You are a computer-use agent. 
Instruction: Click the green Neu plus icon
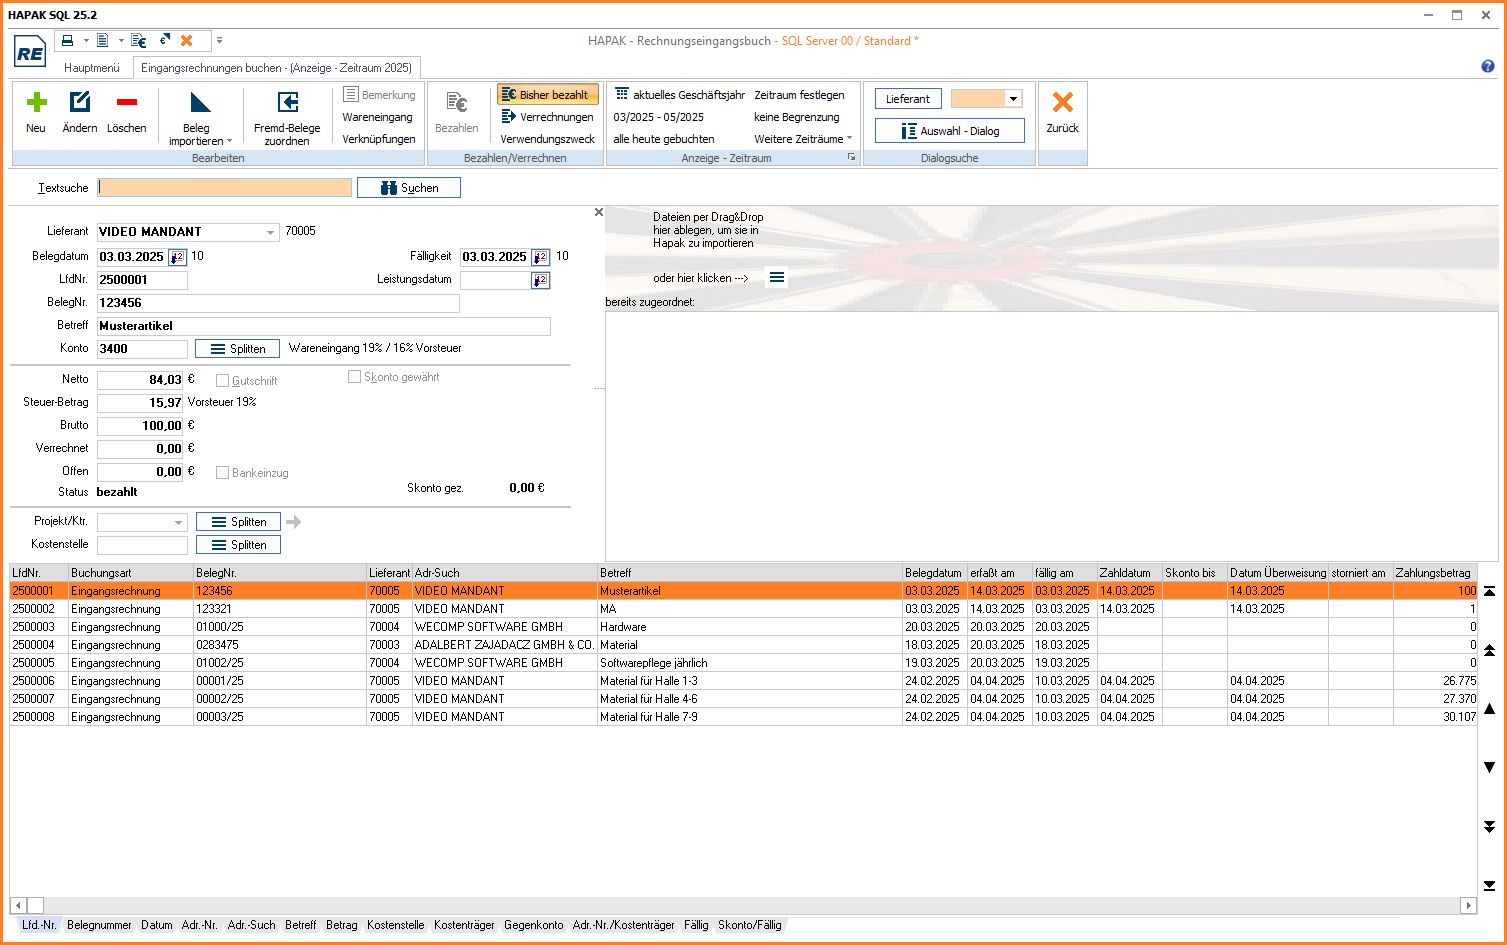36,103
